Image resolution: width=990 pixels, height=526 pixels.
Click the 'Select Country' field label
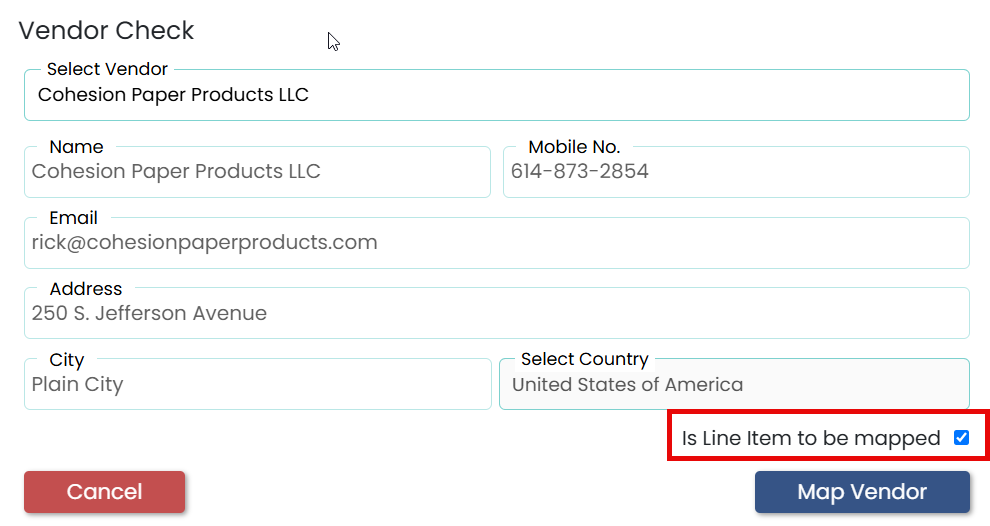point(585,359)
